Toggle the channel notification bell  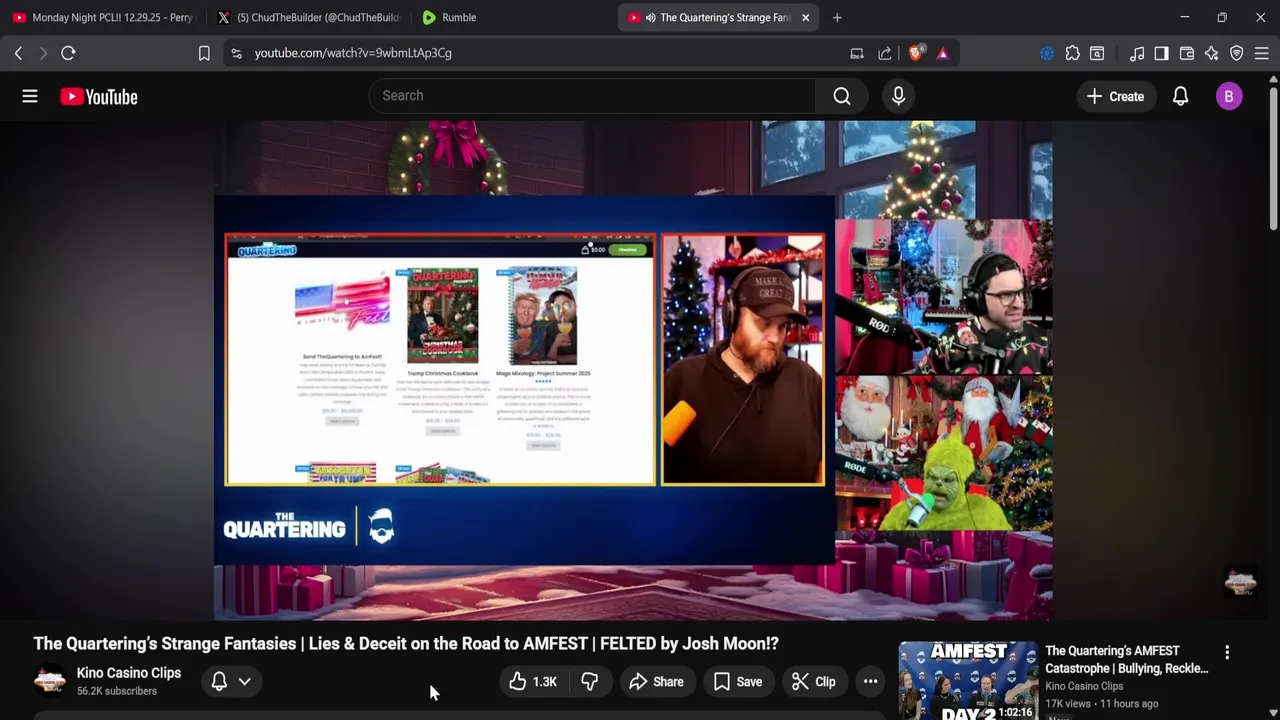[219, 681]
